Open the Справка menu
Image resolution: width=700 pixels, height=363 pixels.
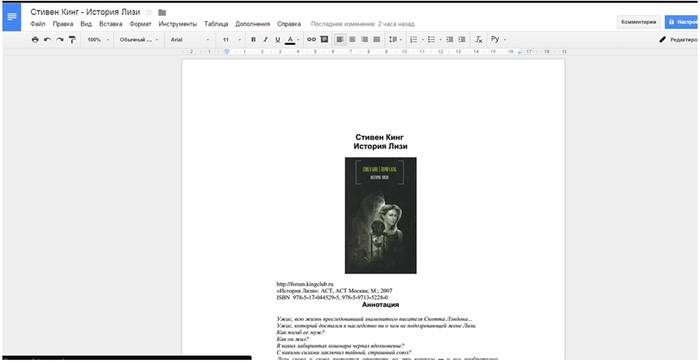289,24
